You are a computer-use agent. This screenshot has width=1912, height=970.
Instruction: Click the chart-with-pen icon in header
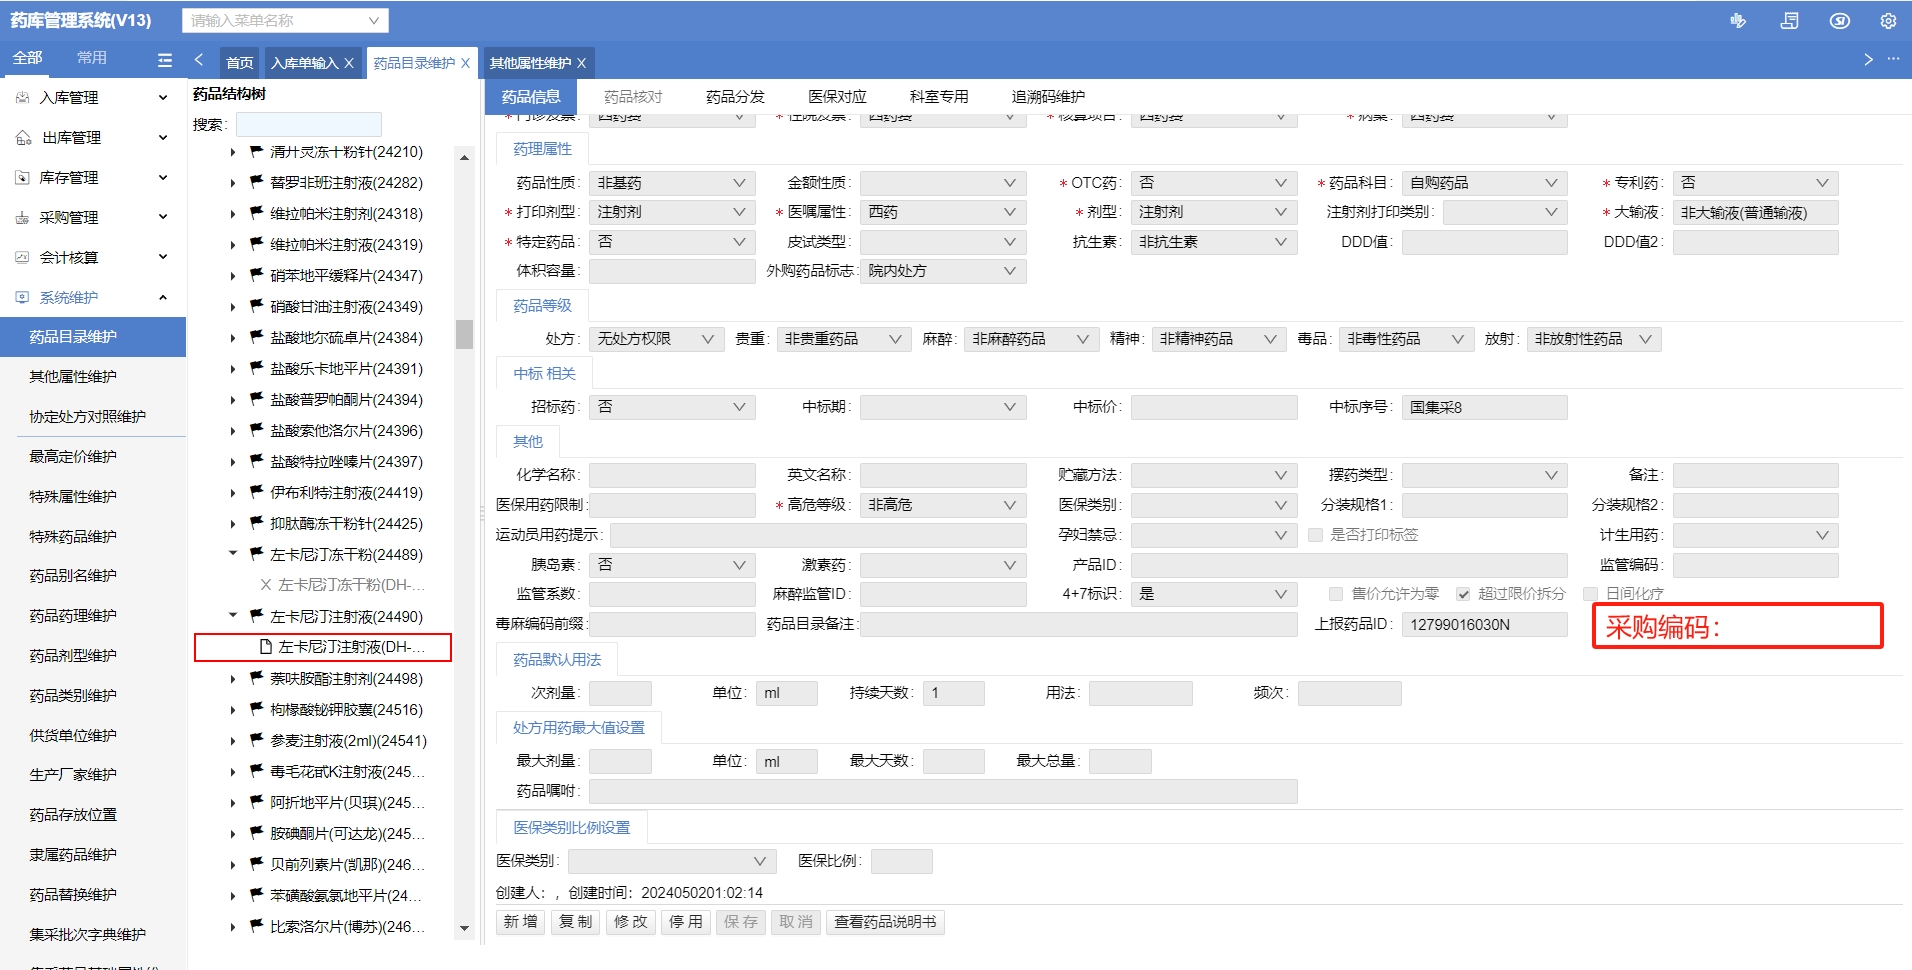[x=1738, y=21]
